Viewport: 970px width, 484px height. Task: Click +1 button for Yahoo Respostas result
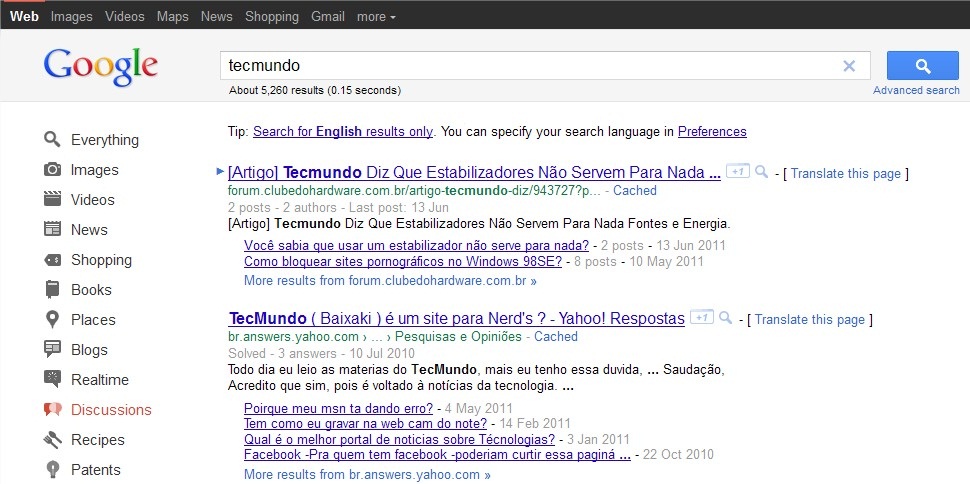click(702, 318)
